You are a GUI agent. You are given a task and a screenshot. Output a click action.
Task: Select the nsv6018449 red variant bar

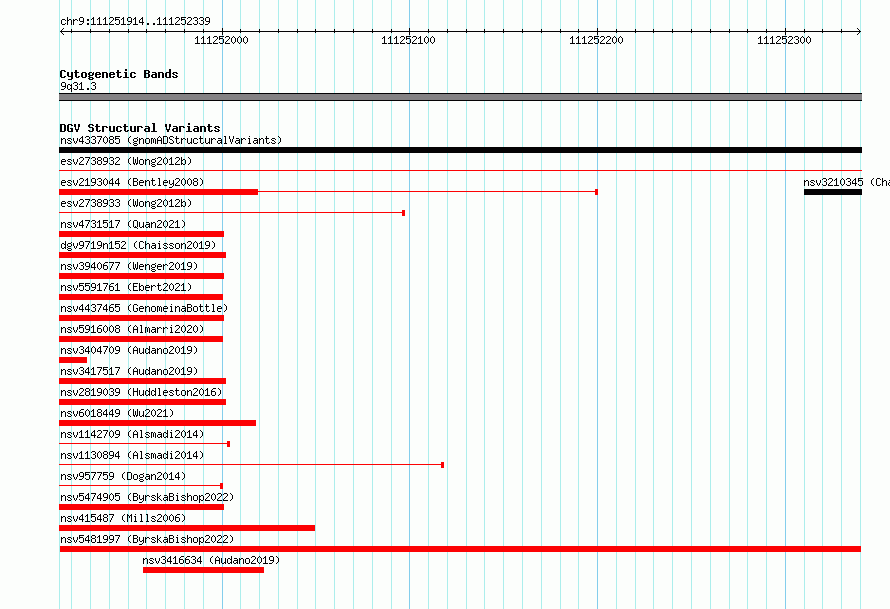pos(157,423)
